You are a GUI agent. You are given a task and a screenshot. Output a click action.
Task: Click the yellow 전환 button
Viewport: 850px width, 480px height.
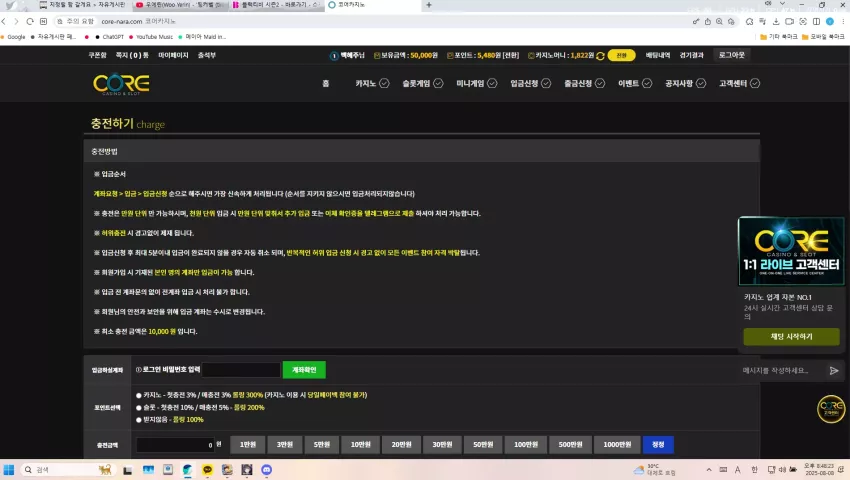(x=621, y=55)
